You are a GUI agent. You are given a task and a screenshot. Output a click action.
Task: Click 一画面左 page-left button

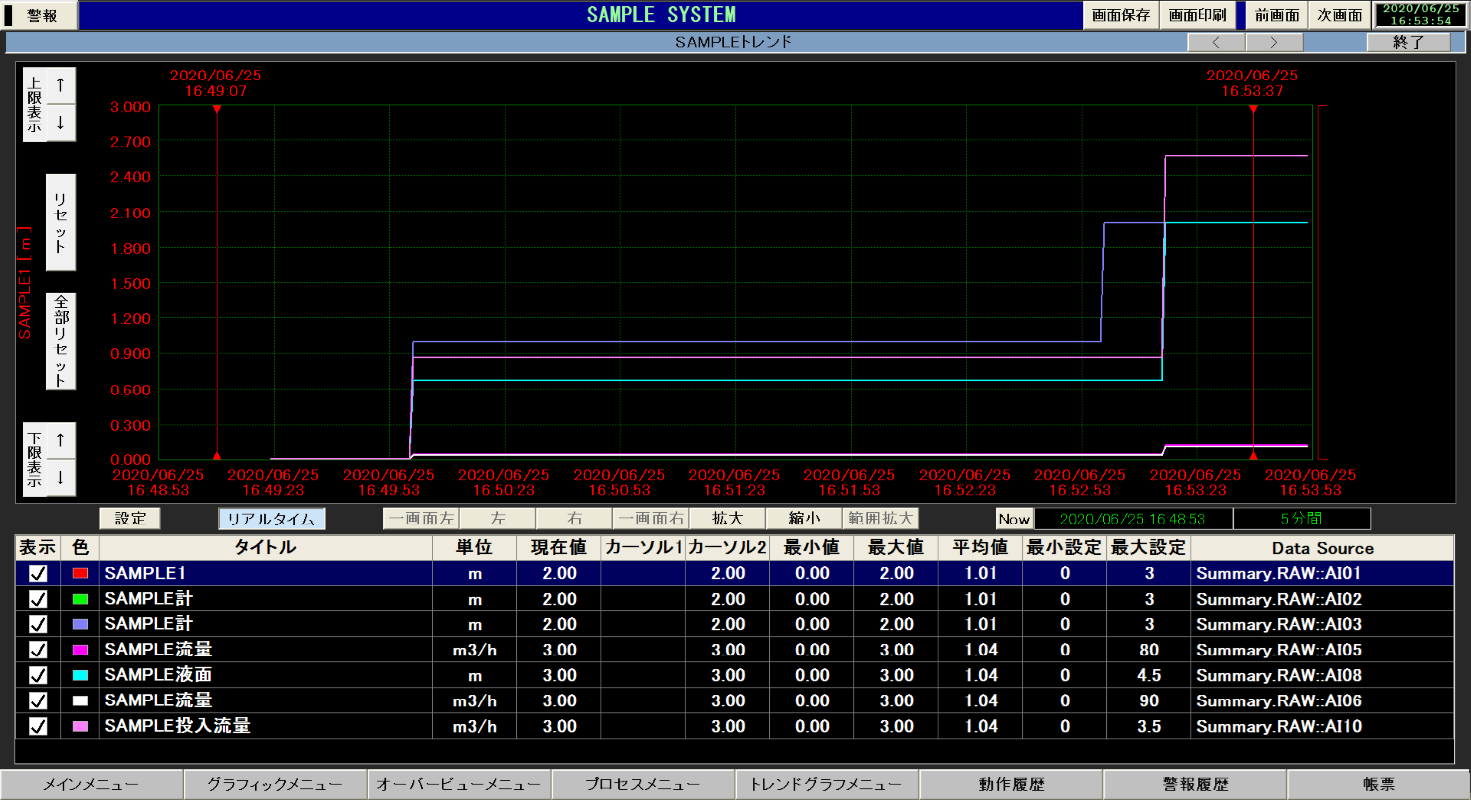click(421, 518)
